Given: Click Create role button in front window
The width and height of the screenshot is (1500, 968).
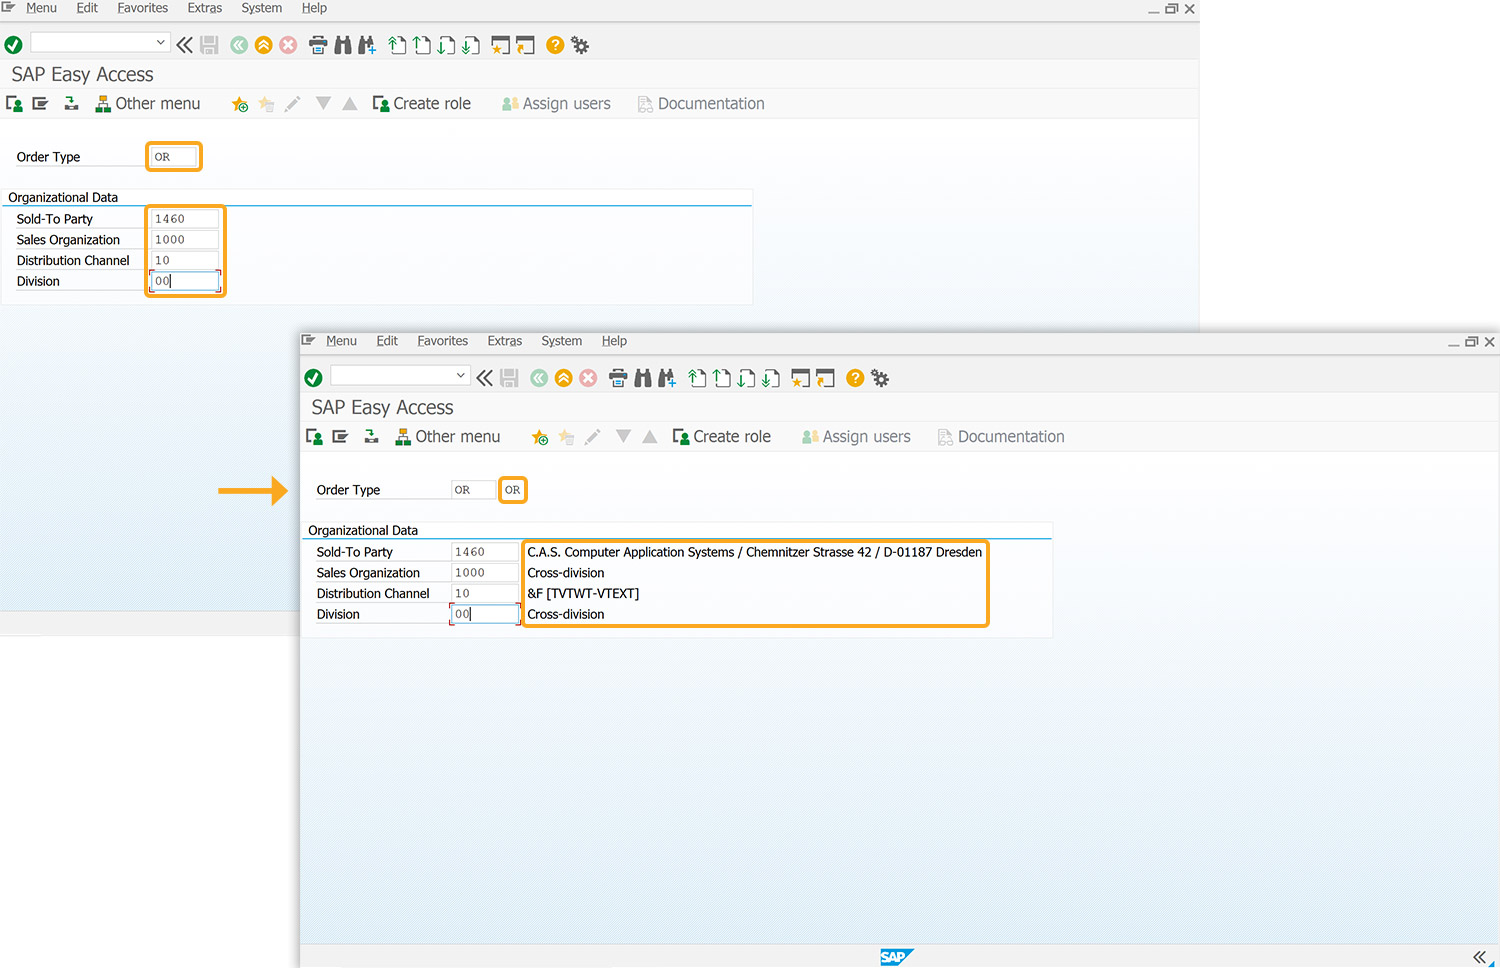Looking at the screenshot, I should coord(722,437).
